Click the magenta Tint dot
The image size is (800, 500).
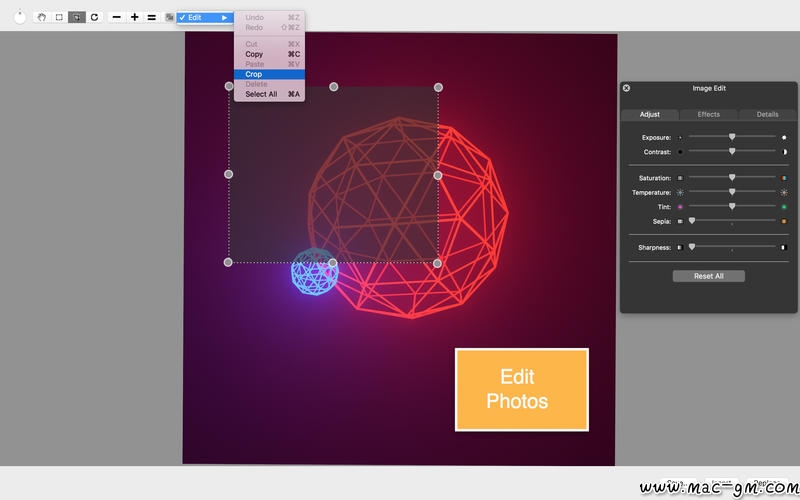click(x=680, y=207)
